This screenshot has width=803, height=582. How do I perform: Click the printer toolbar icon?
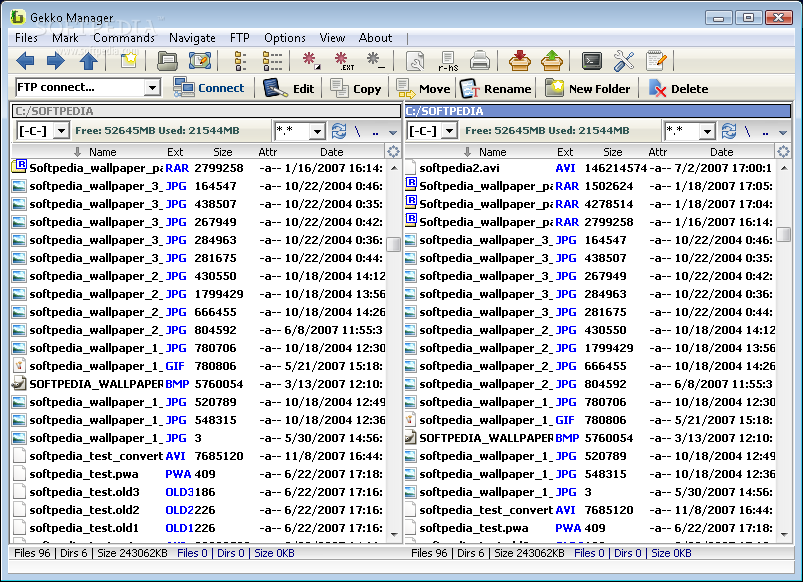(480, 61)
